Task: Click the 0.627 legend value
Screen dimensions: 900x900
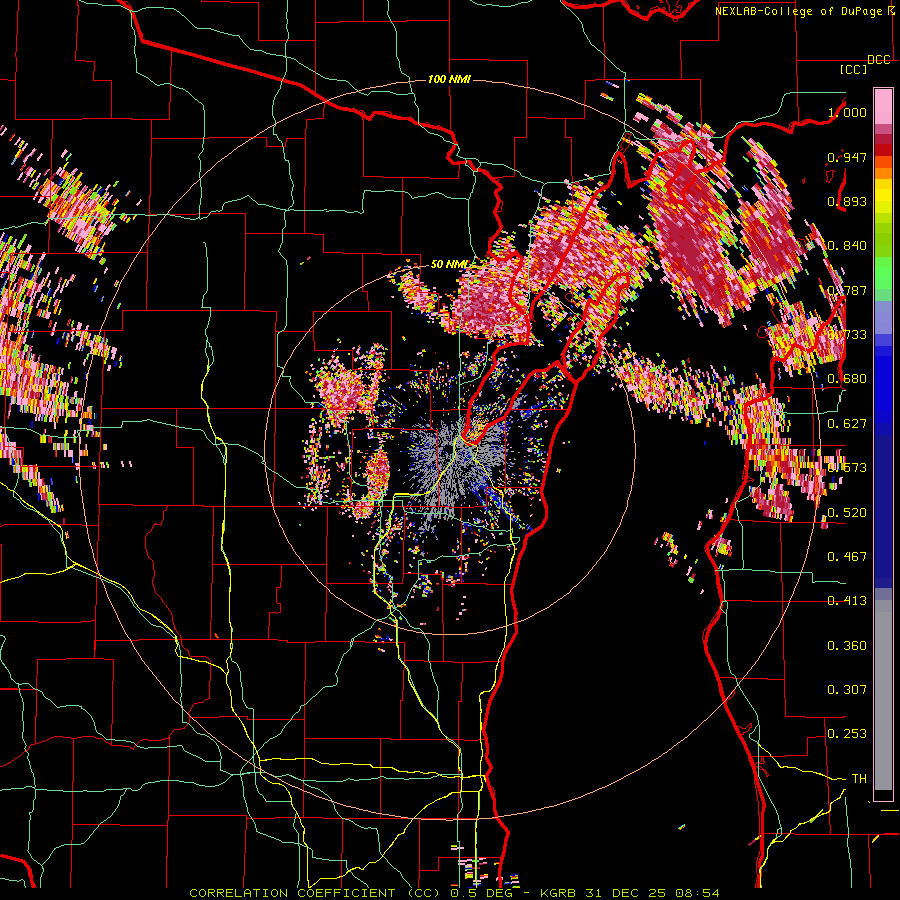Action: [847, 424]
